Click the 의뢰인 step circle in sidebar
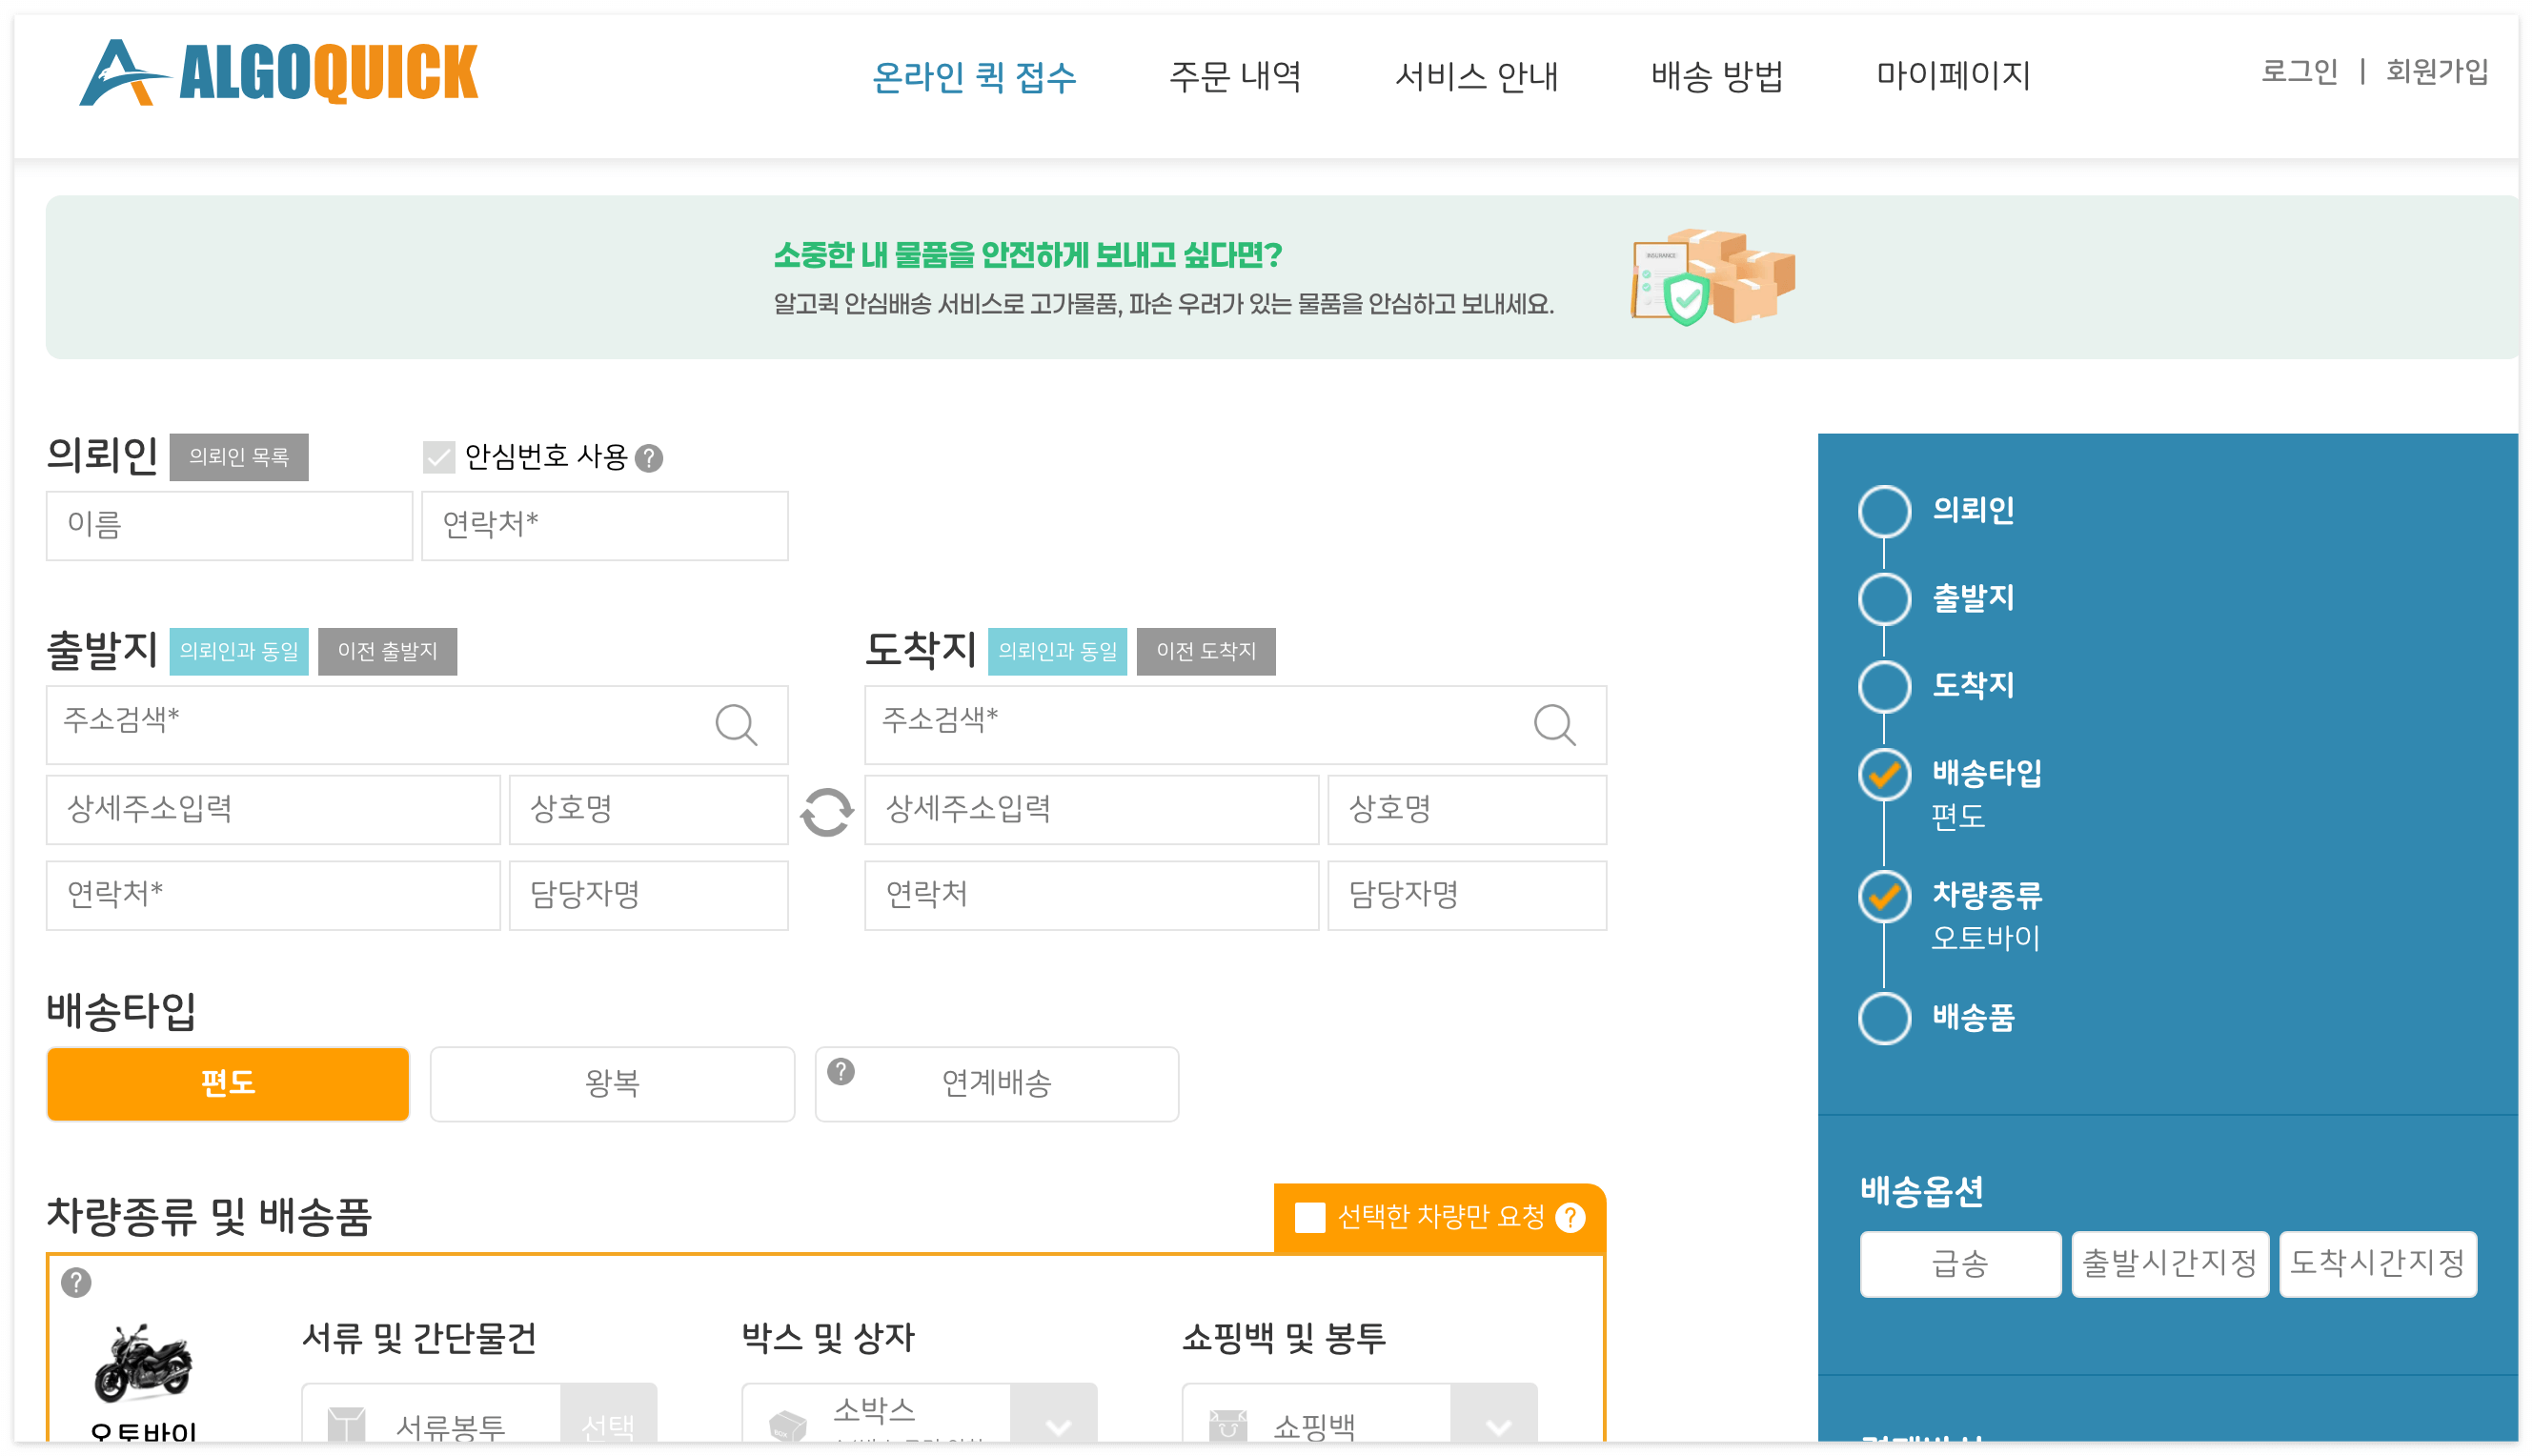The image size is (2533, 1456). [x=1884, y=511]
